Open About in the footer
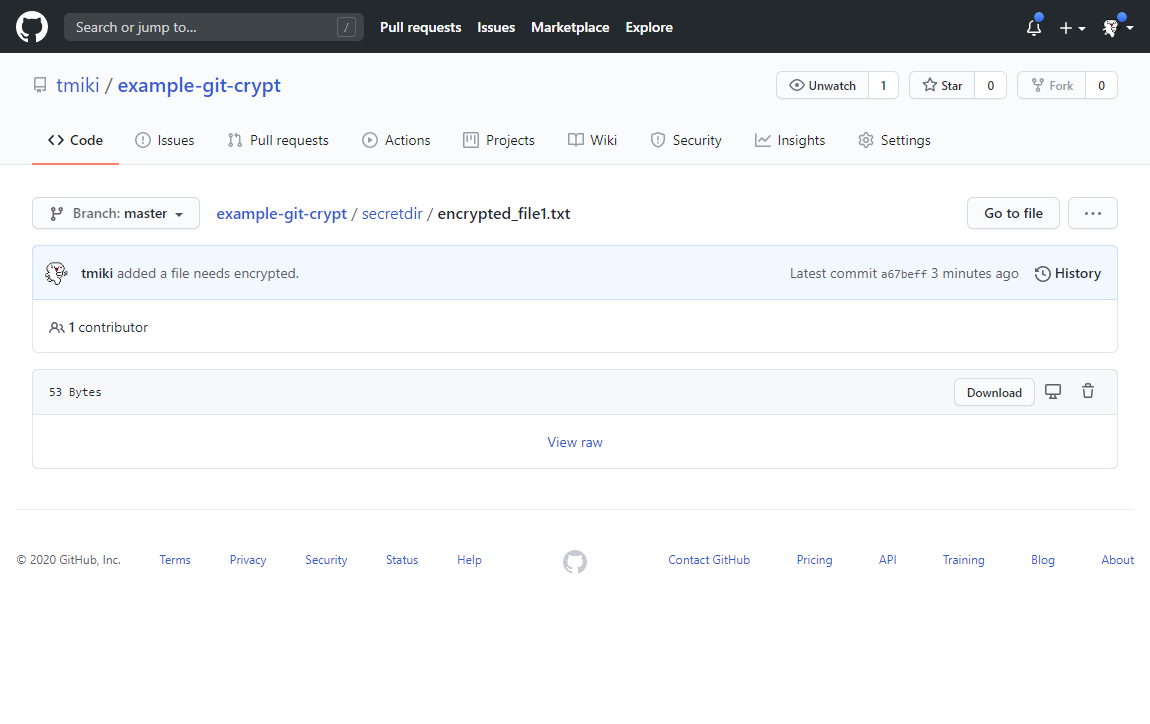1150x724 pixels. 1117,560
